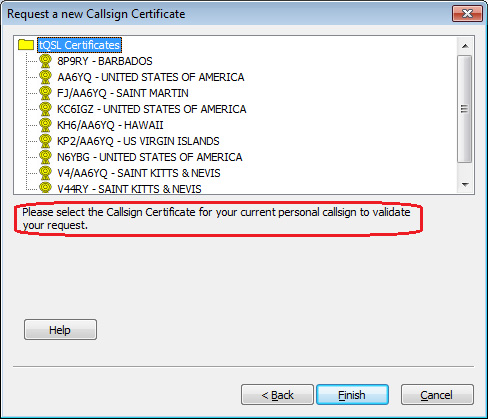Image resolution: width=488 pixels, height=419 pixels.
Task: Select AA6YQ - UNITED STATES OF AMERICA entry
Action: (x=151, y=77)
